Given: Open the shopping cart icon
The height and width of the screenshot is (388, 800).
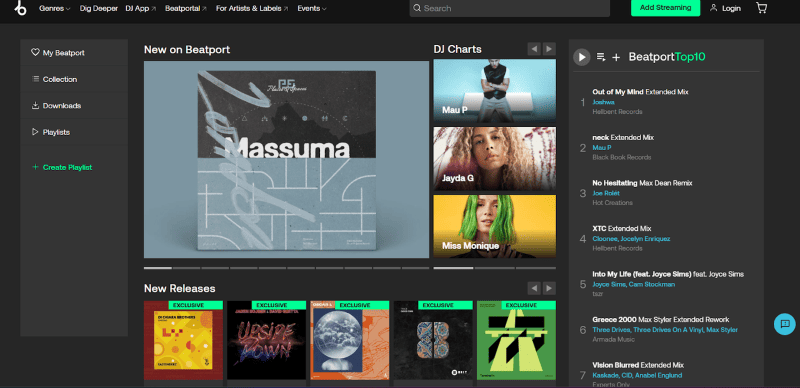Looking at the screenshot, I should (x=761, y=8).
